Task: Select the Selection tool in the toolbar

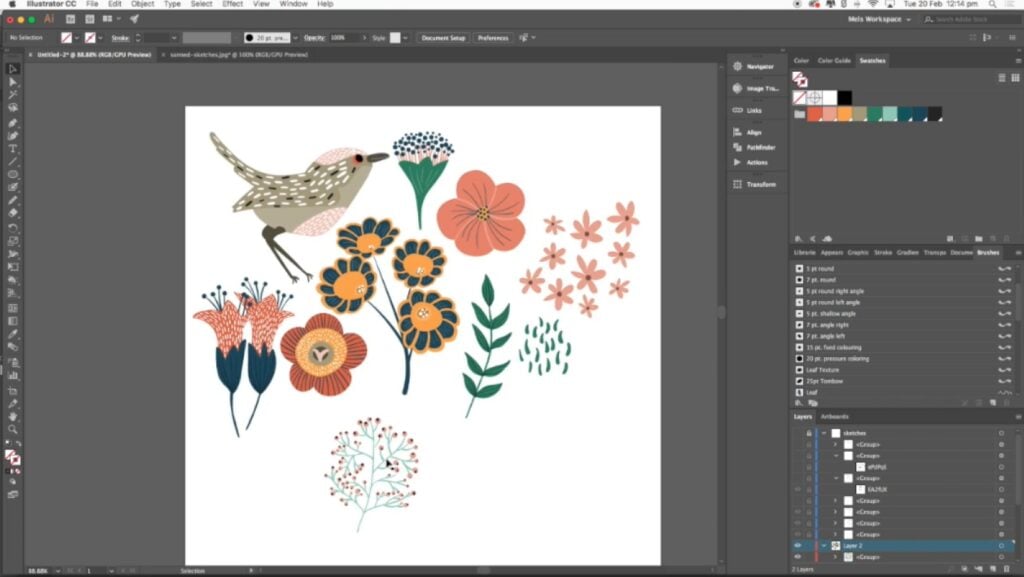Action: [x=13, y=69]
